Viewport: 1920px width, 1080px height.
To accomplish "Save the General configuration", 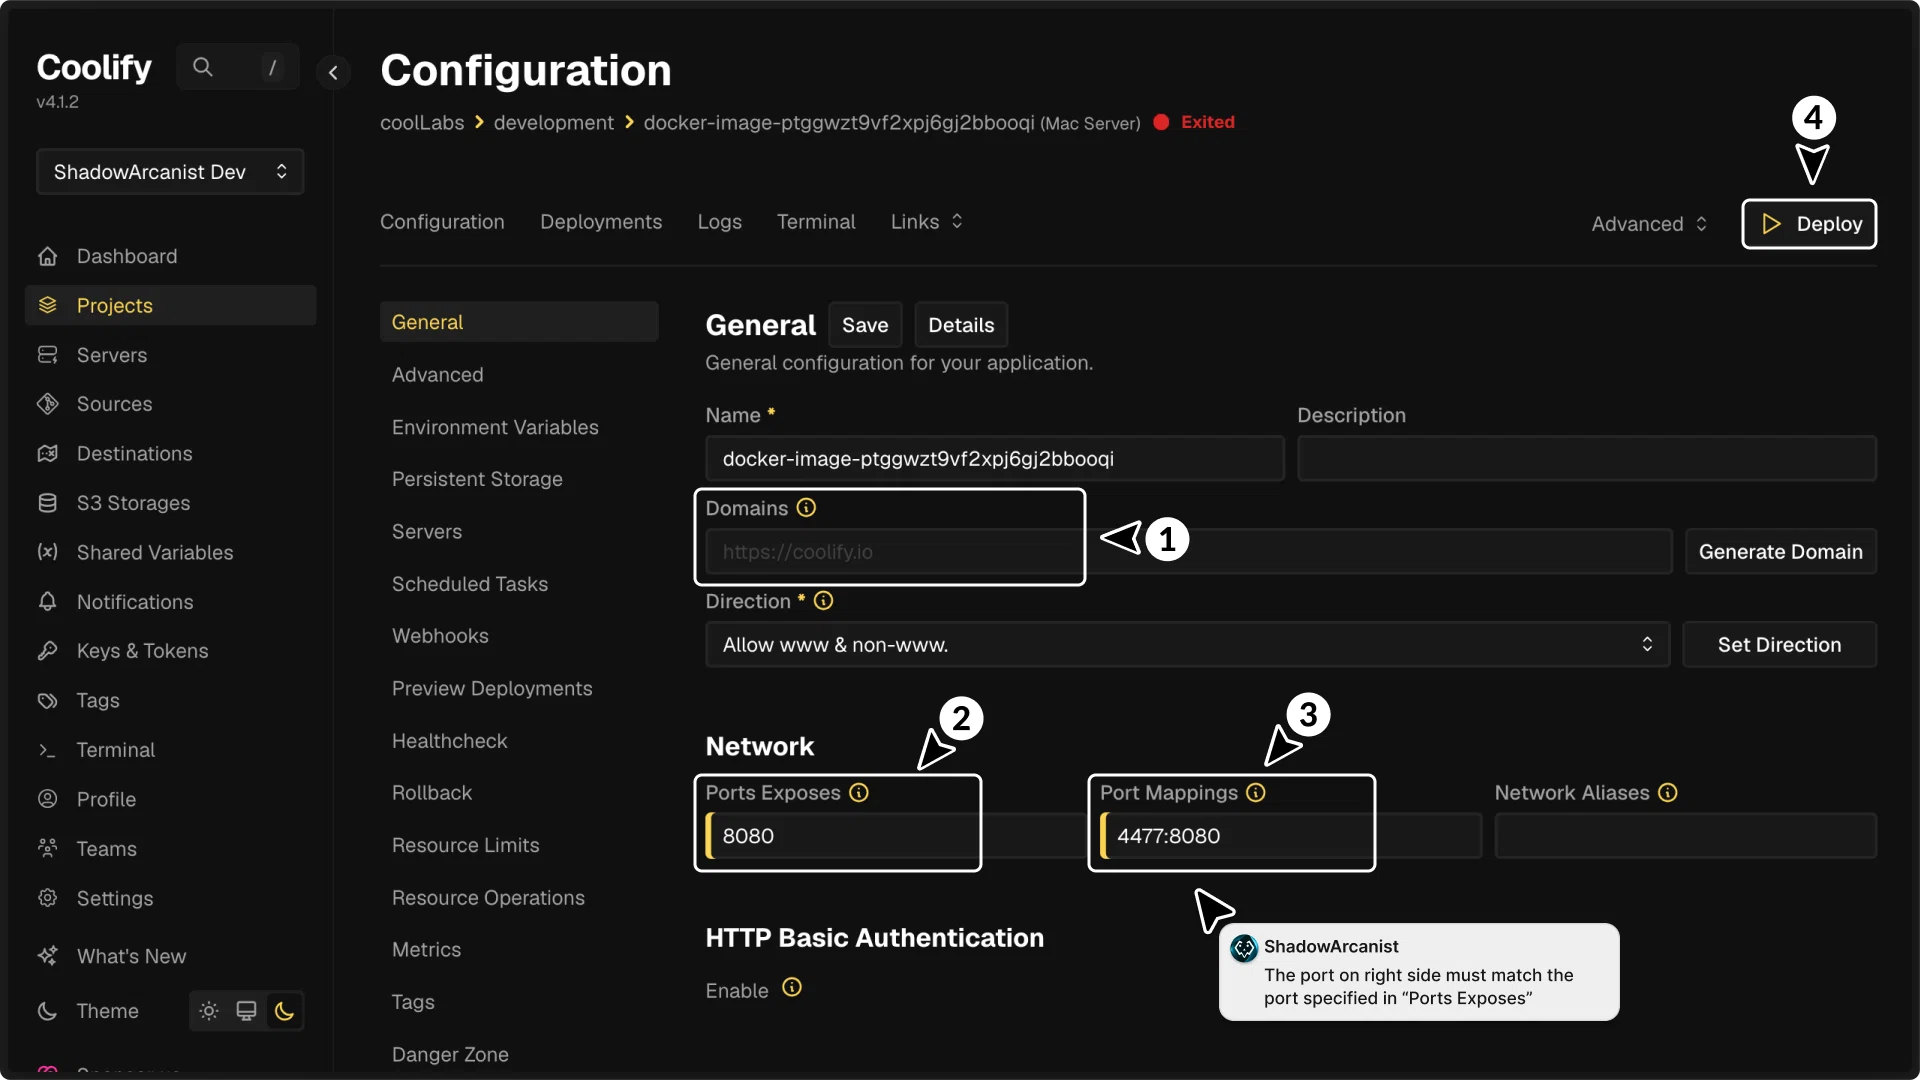I will coord(865,325).
